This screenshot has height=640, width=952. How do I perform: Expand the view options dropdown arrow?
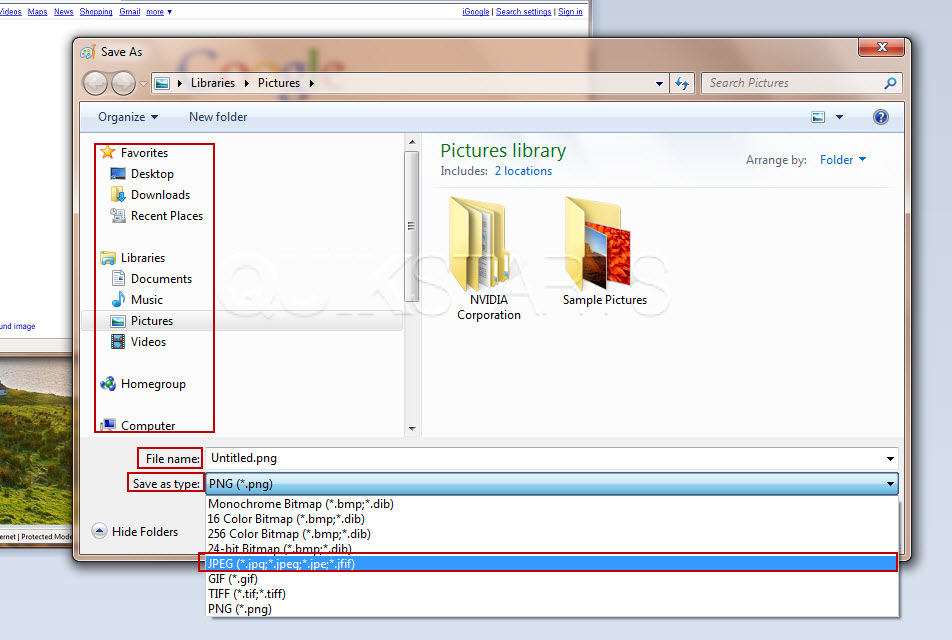click(x=839, y=117)
